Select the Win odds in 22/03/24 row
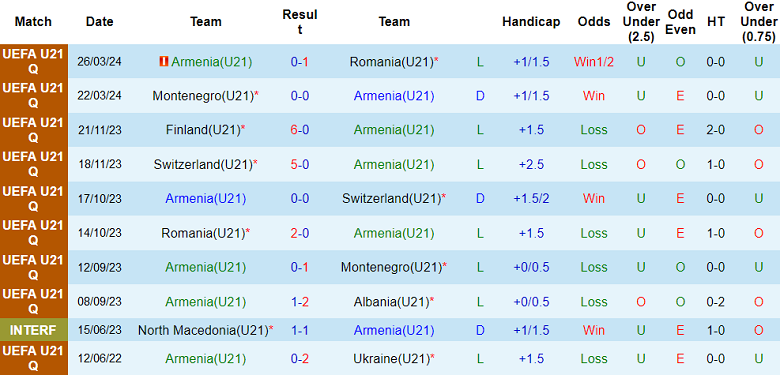This screenshot has width=780, height=375. click(x=594, y=96)
